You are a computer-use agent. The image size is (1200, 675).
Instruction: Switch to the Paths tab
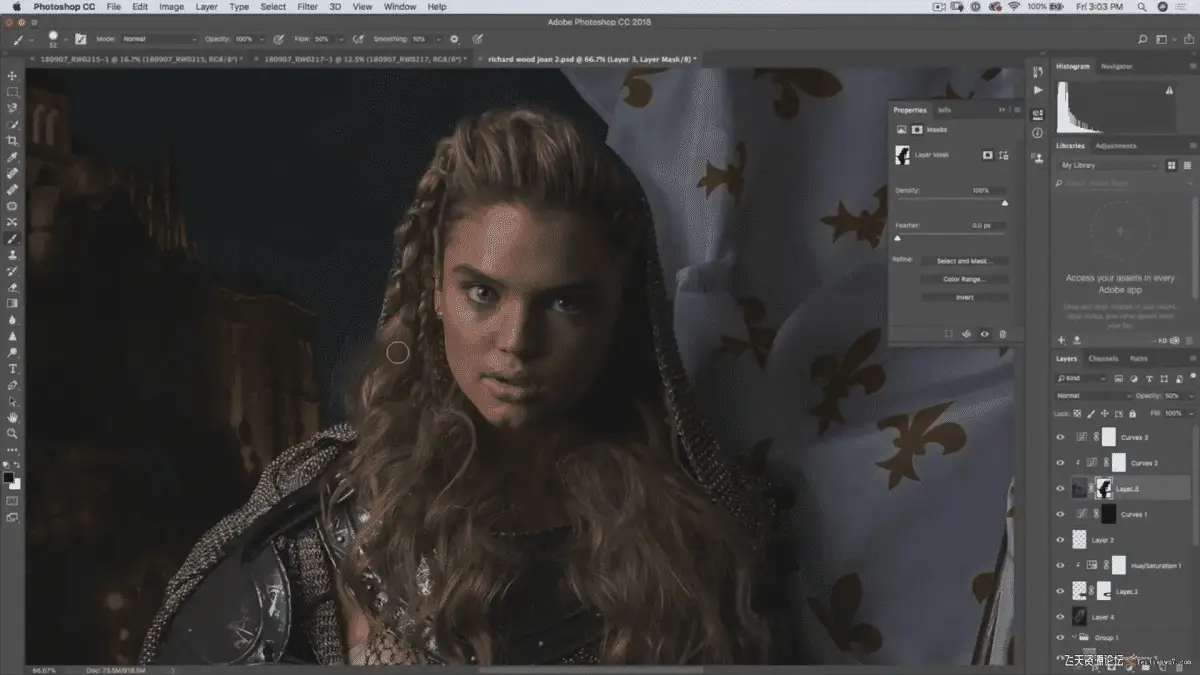click(1139, 358)
